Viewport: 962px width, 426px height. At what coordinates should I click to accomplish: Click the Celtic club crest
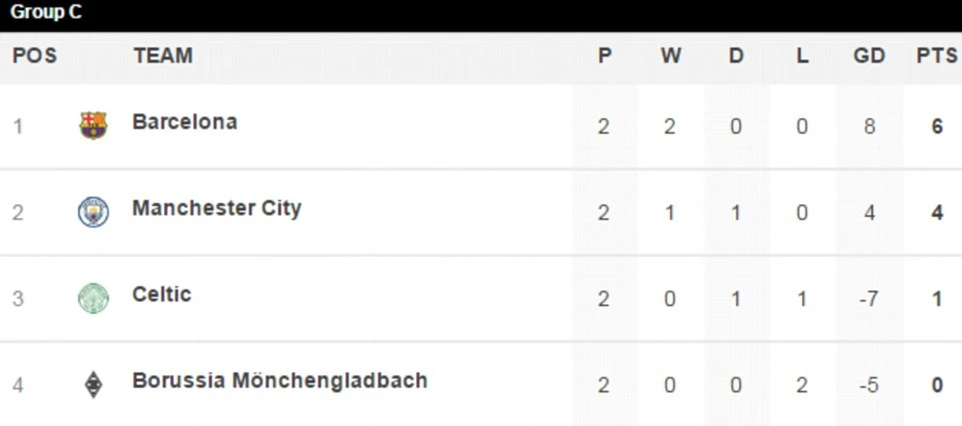93,298
